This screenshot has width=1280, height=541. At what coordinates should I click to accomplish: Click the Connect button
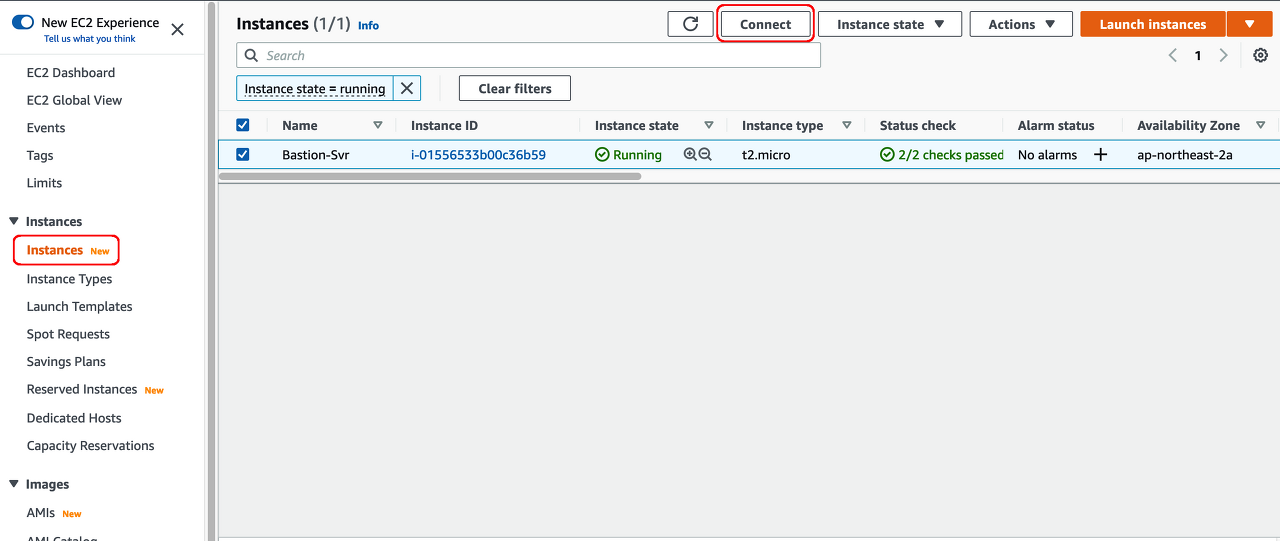coord(765,24)
